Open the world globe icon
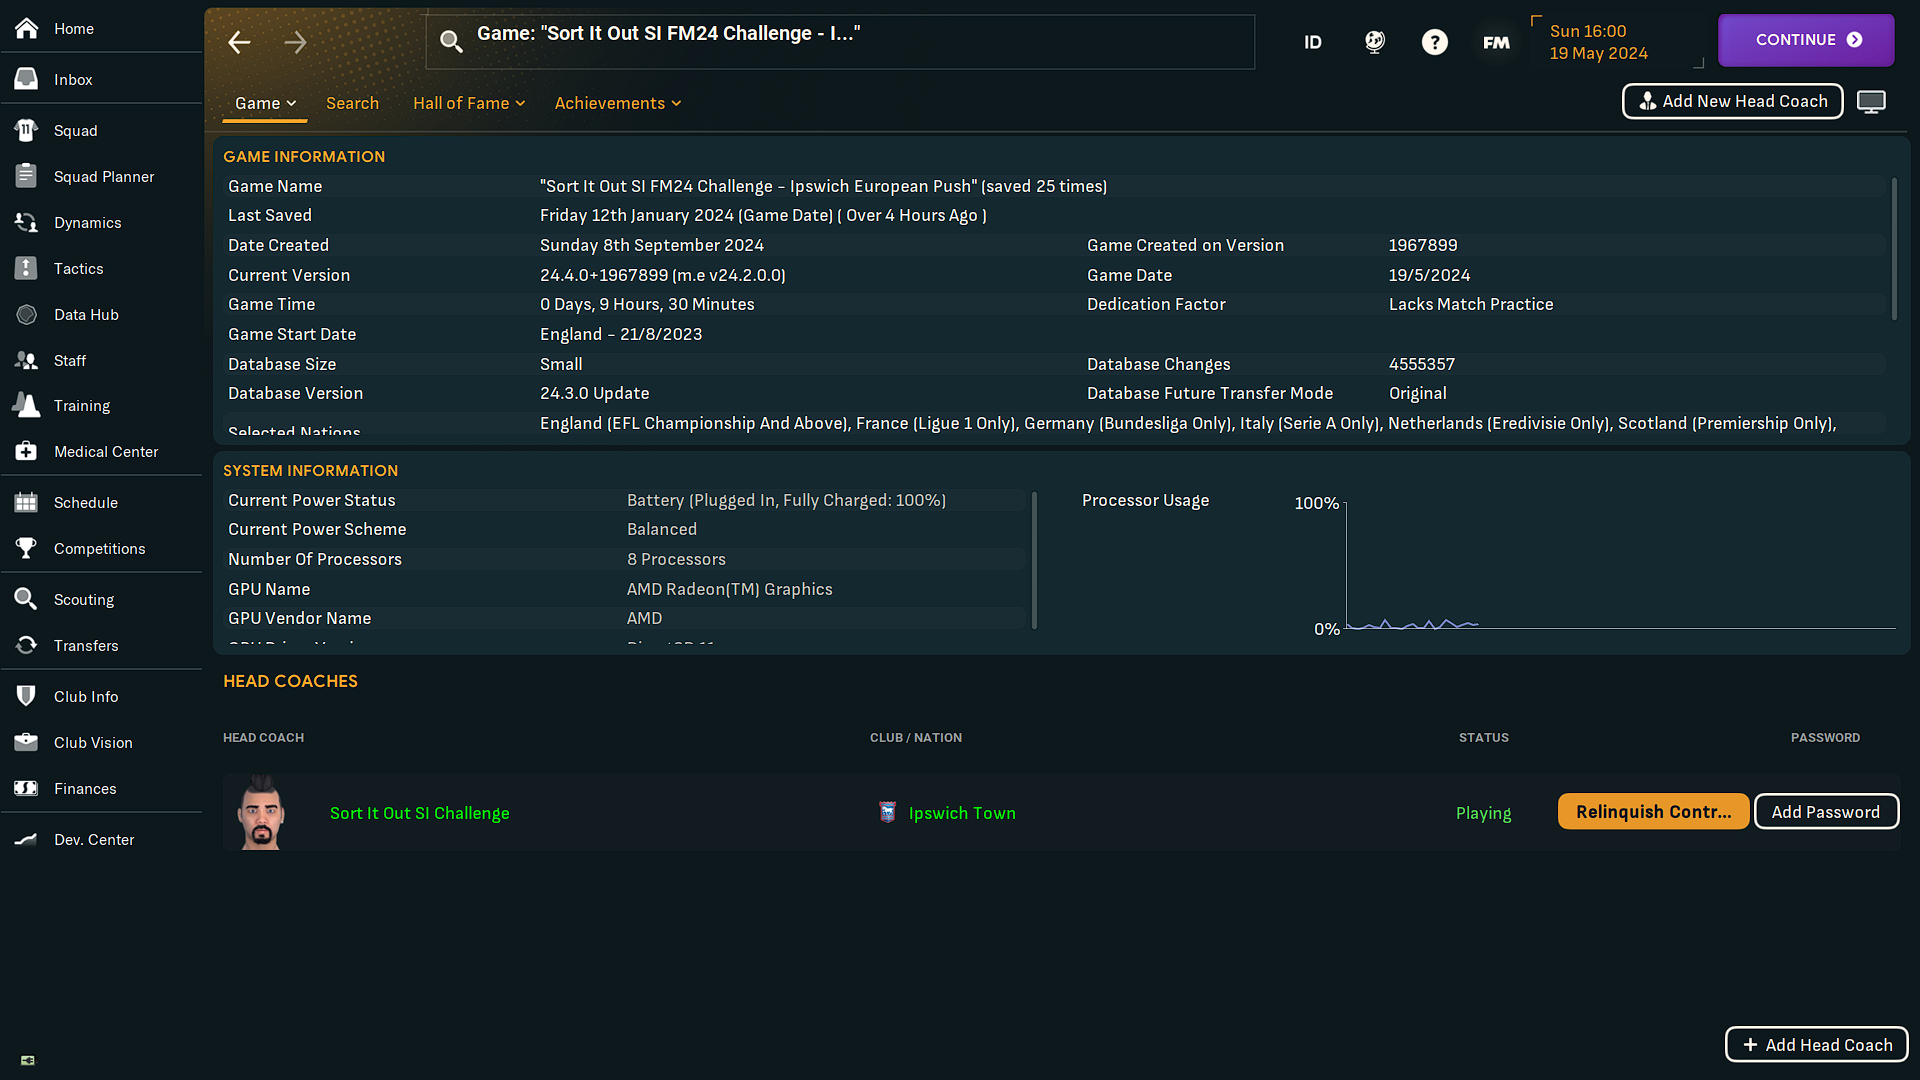1920x1080 pixels. click(x=1375, y=42)
